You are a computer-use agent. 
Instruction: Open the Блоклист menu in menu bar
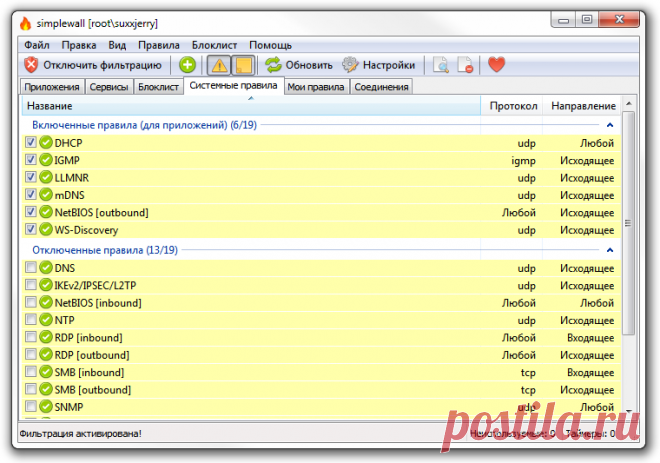click(x=214, y=45)
